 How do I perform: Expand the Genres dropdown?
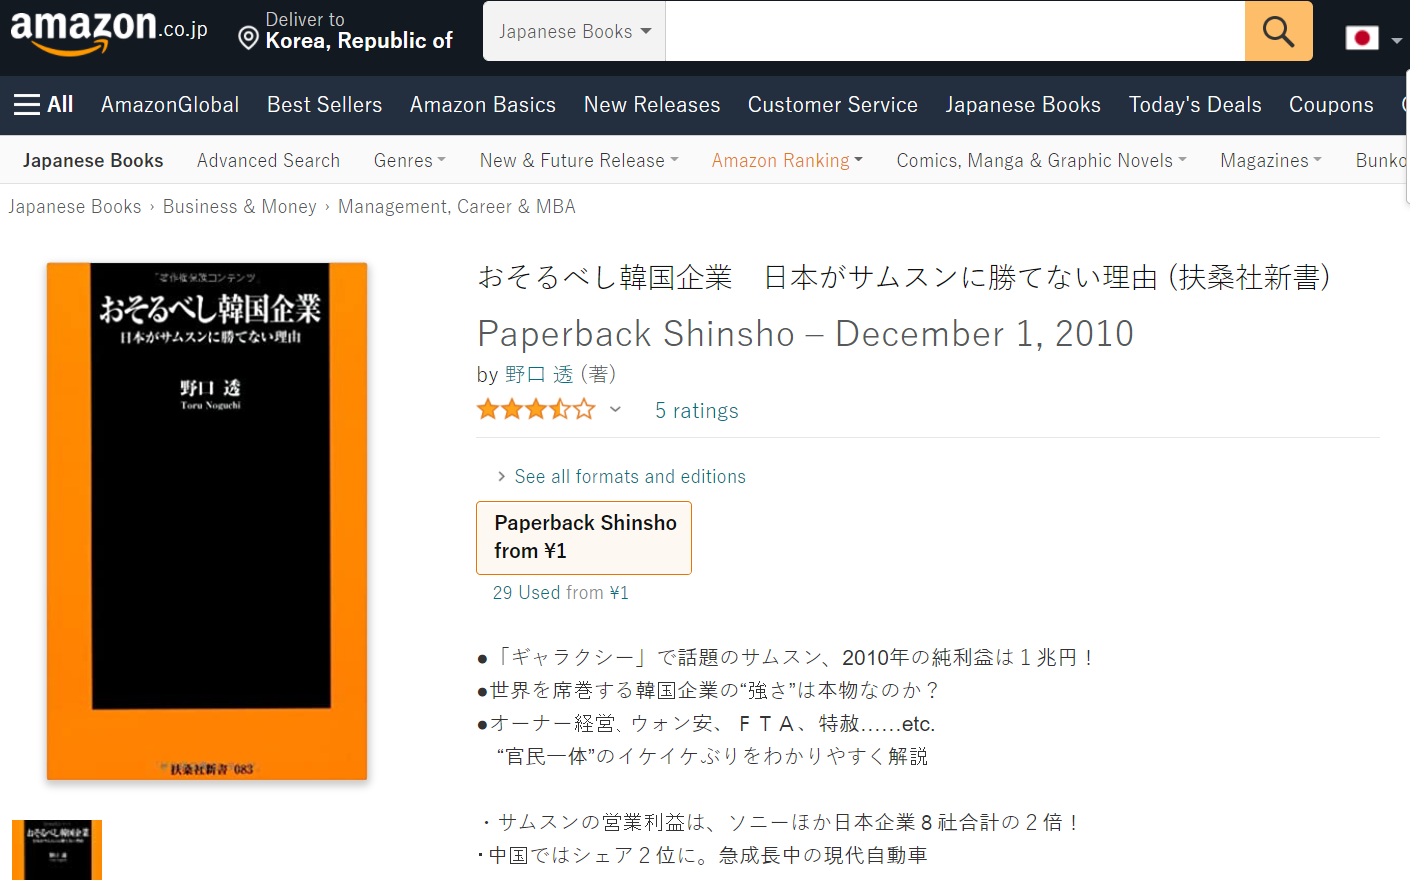(409, 161)
